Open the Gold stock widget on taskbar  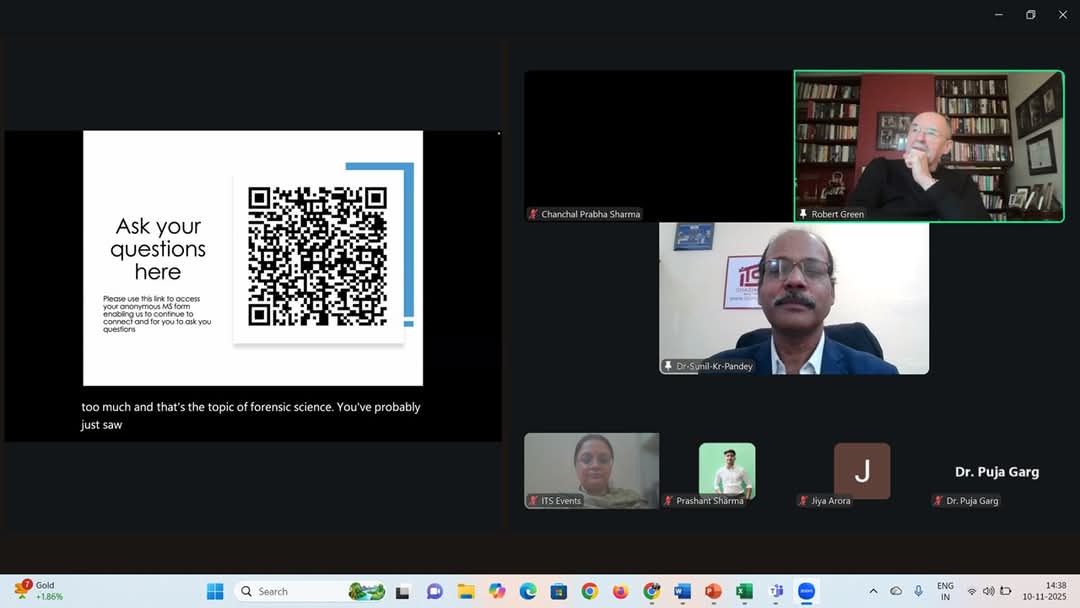coord(40,591)
